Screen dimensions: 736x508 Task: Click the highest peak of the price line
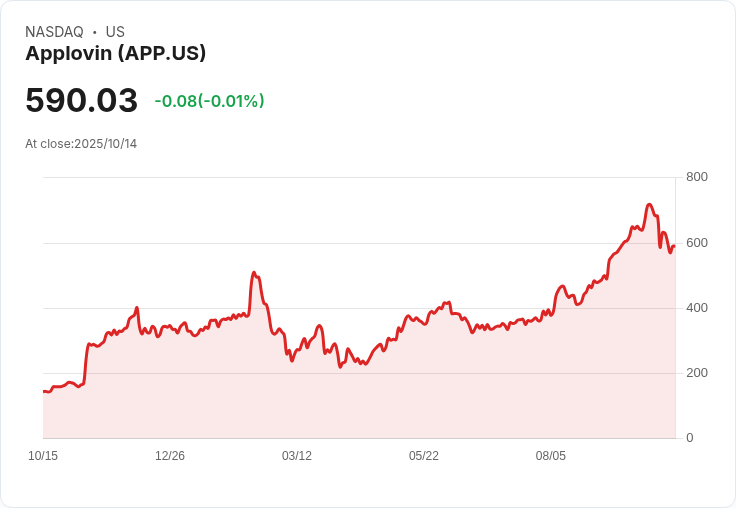649,205
